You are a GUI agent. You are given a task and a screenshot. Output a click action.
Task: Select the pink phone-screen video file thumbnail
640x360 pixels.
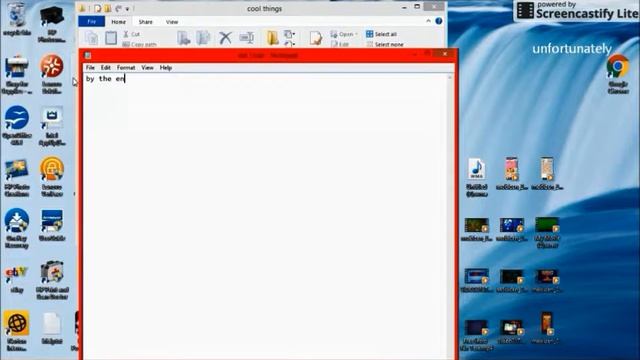(x=512, y=173)
